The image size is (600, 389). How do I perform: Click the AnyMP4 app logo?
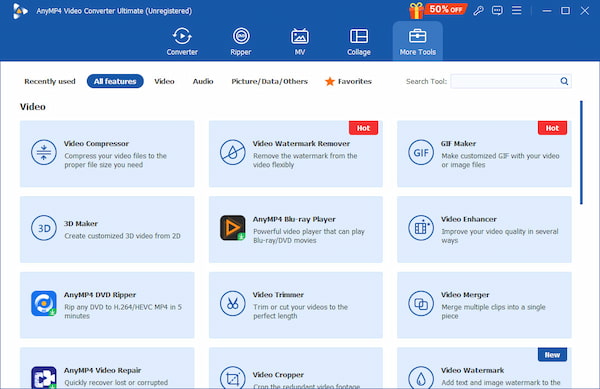tap(20, 11)
